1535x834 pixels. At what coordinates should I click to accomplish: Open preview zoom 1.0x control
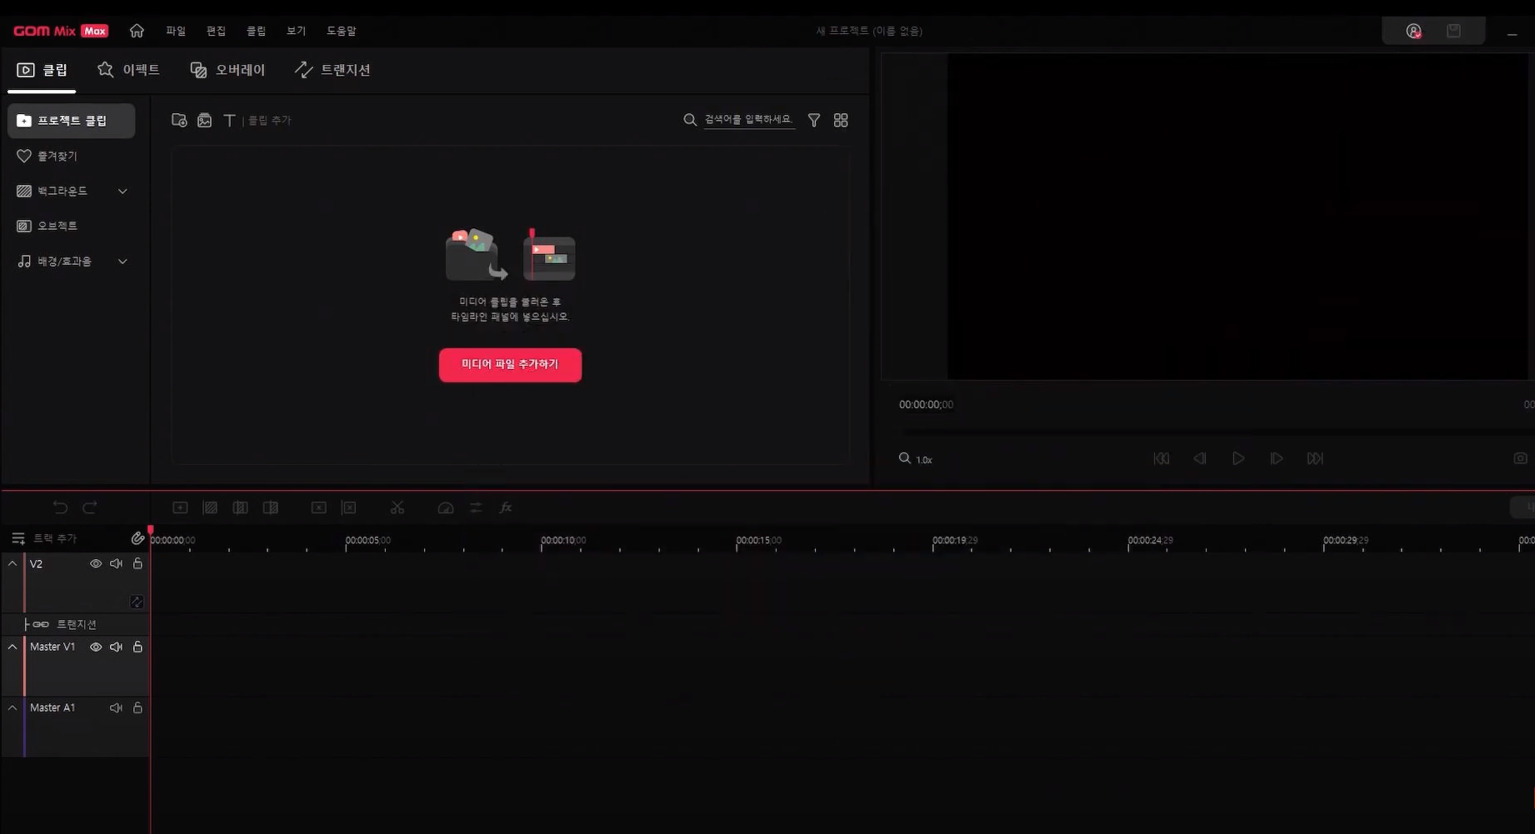(x=916, y=459)
